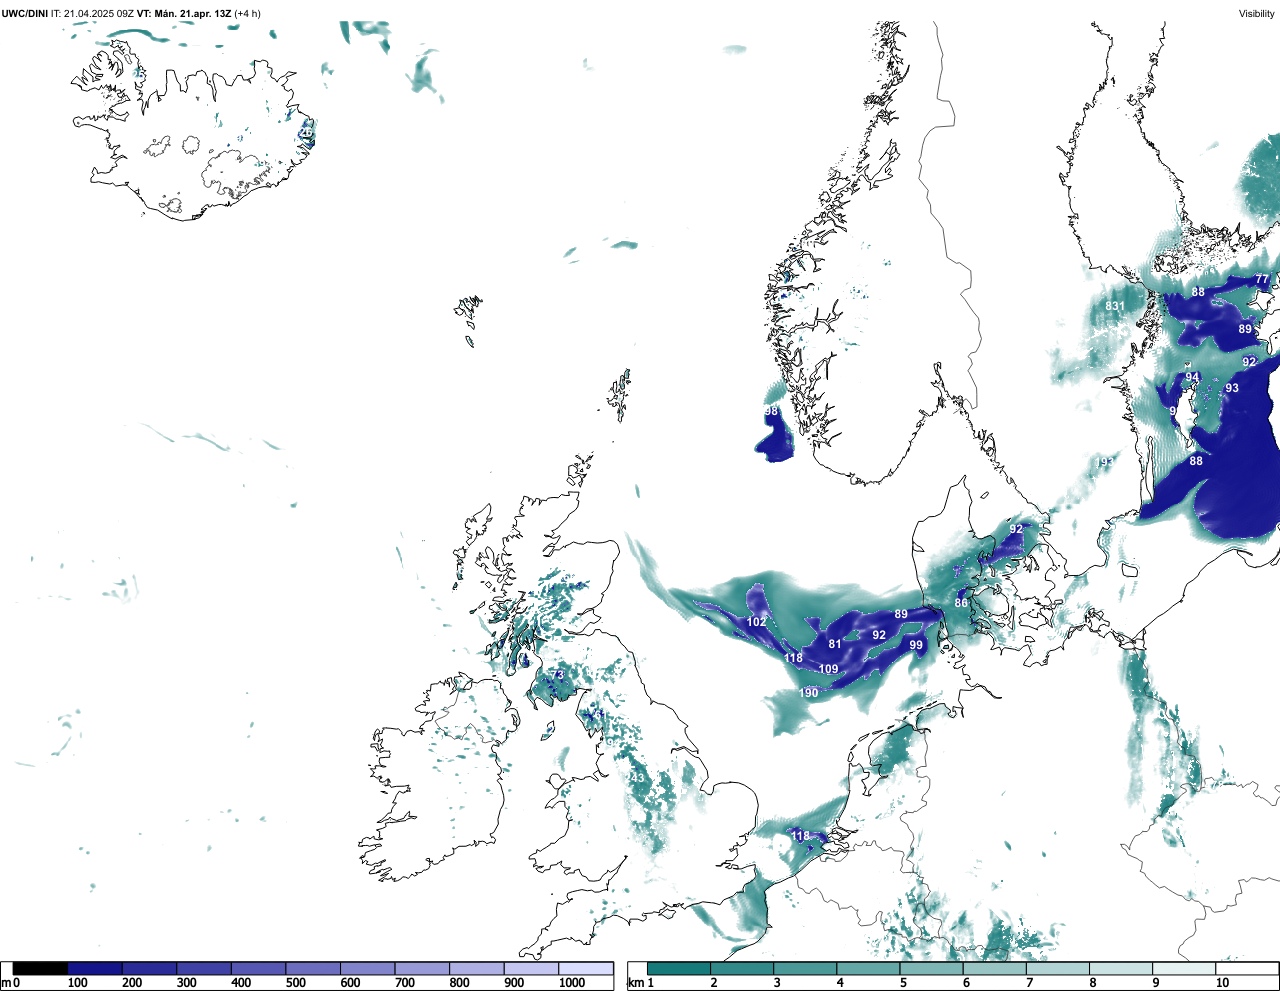Click the 'Visibility' title label

(1257, 13)
